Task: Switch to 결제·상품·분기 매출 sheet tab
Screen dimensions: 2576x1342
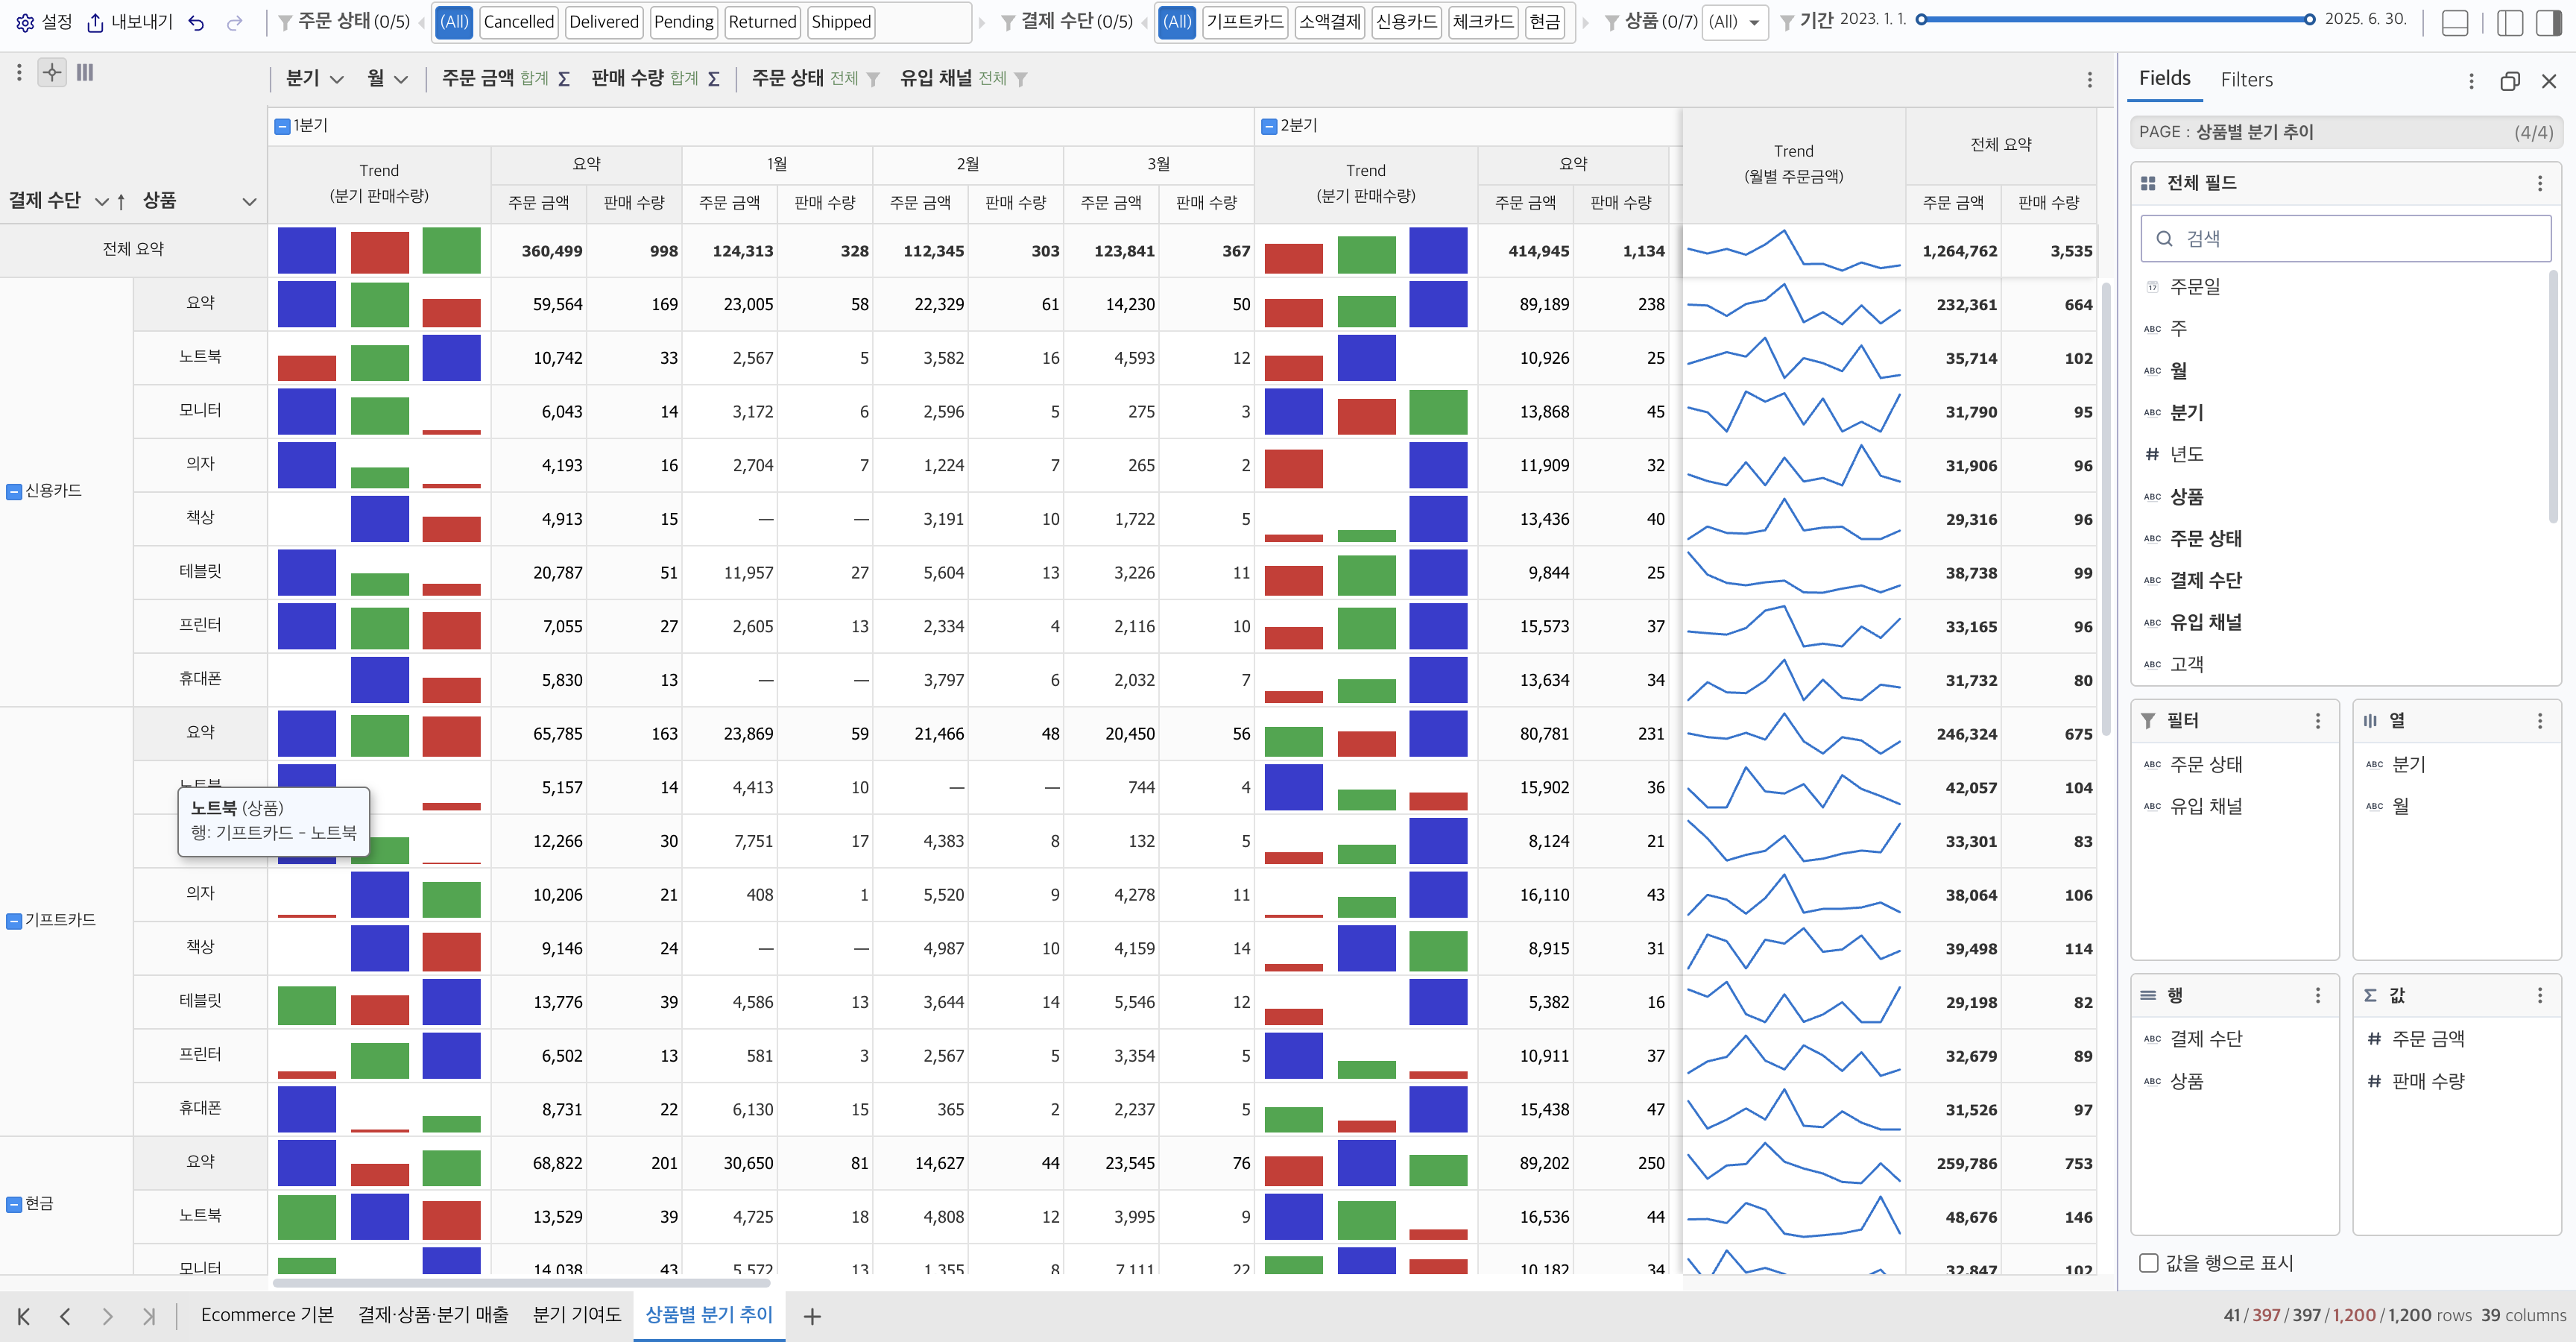Action: coord(433,1315)
